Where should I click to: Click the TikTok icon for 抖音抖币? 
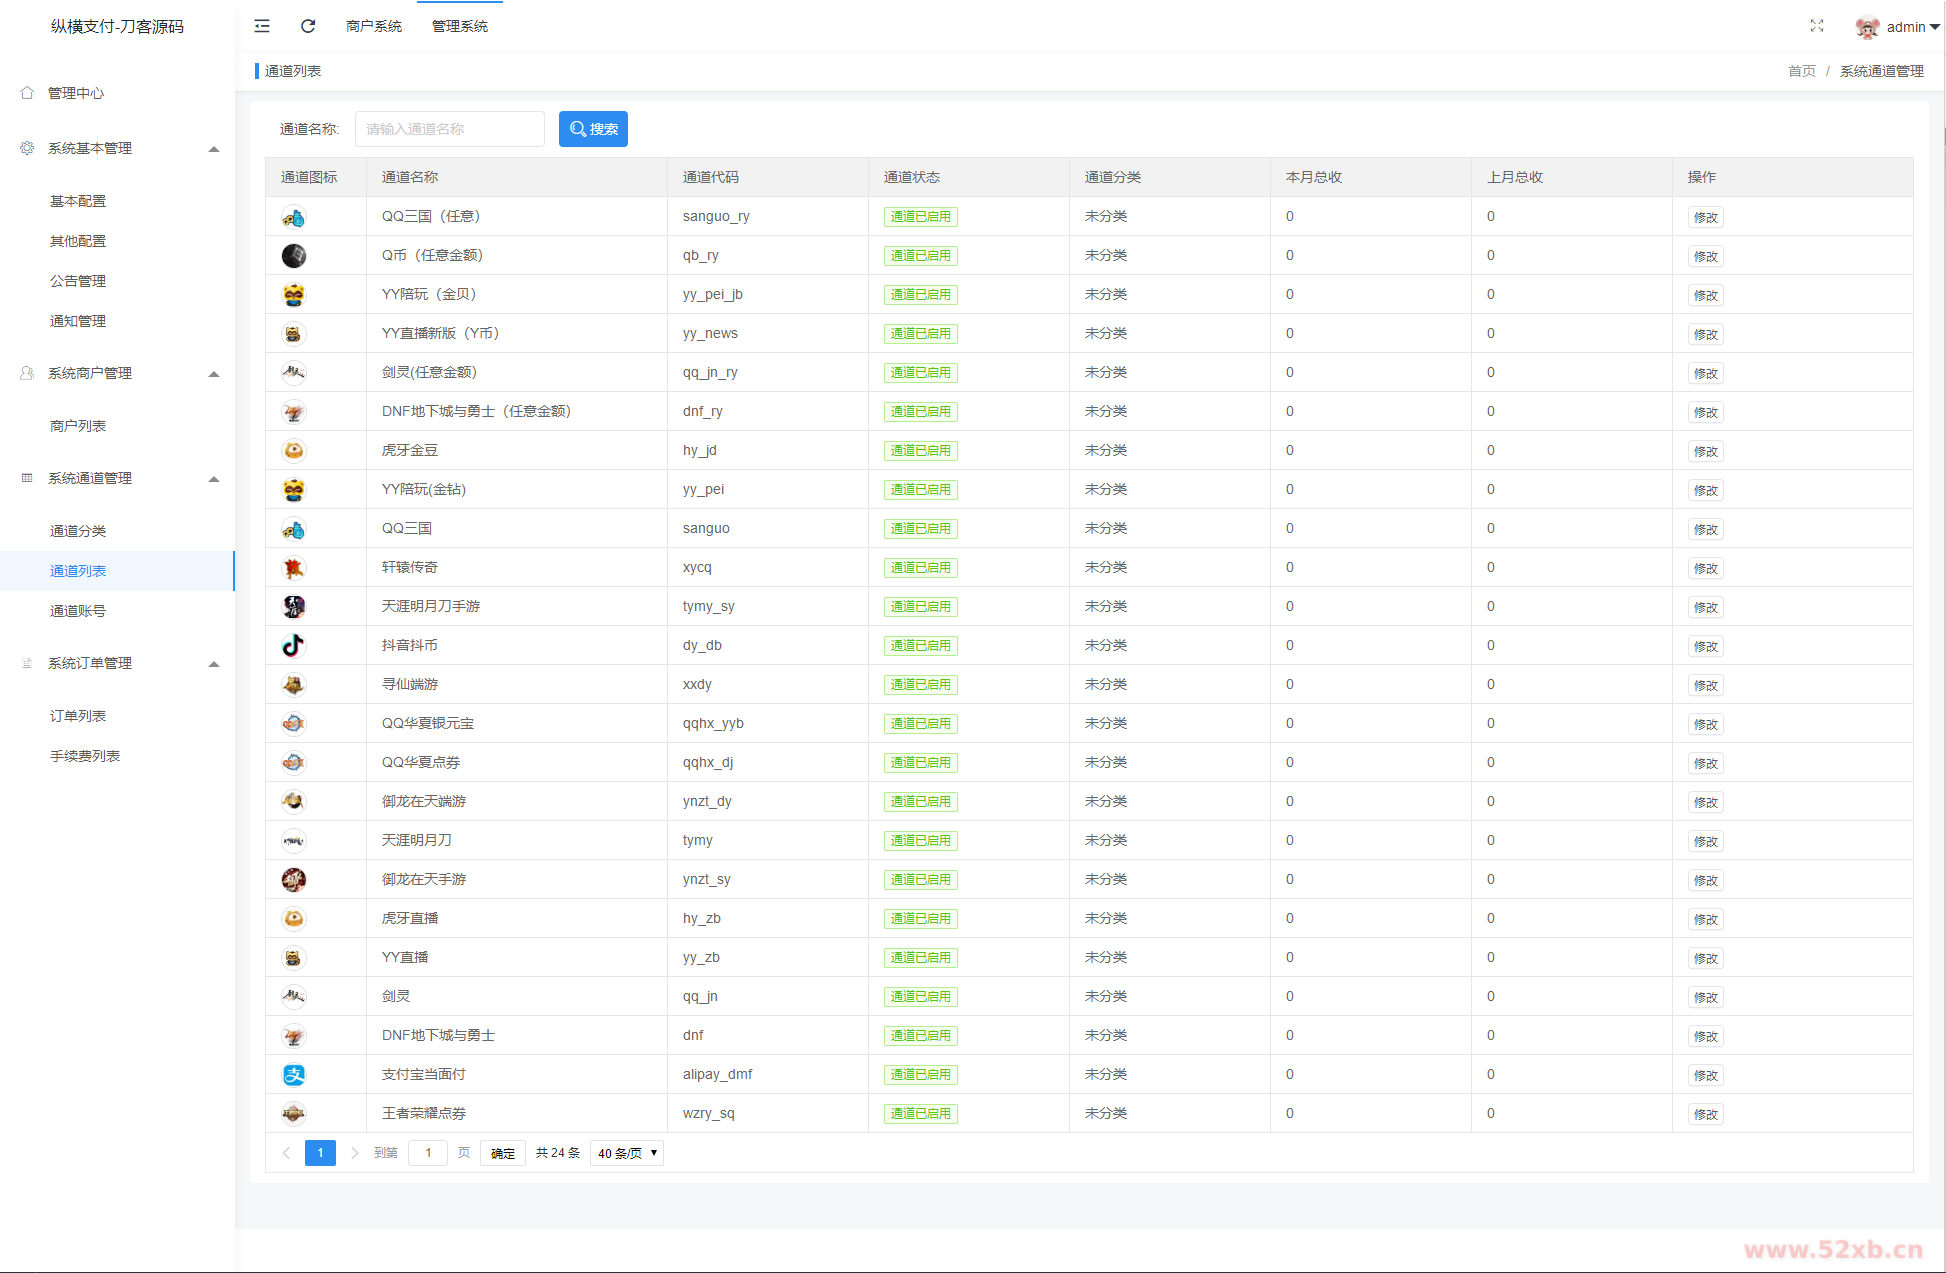pyautogui.click(x=293, y=646)
